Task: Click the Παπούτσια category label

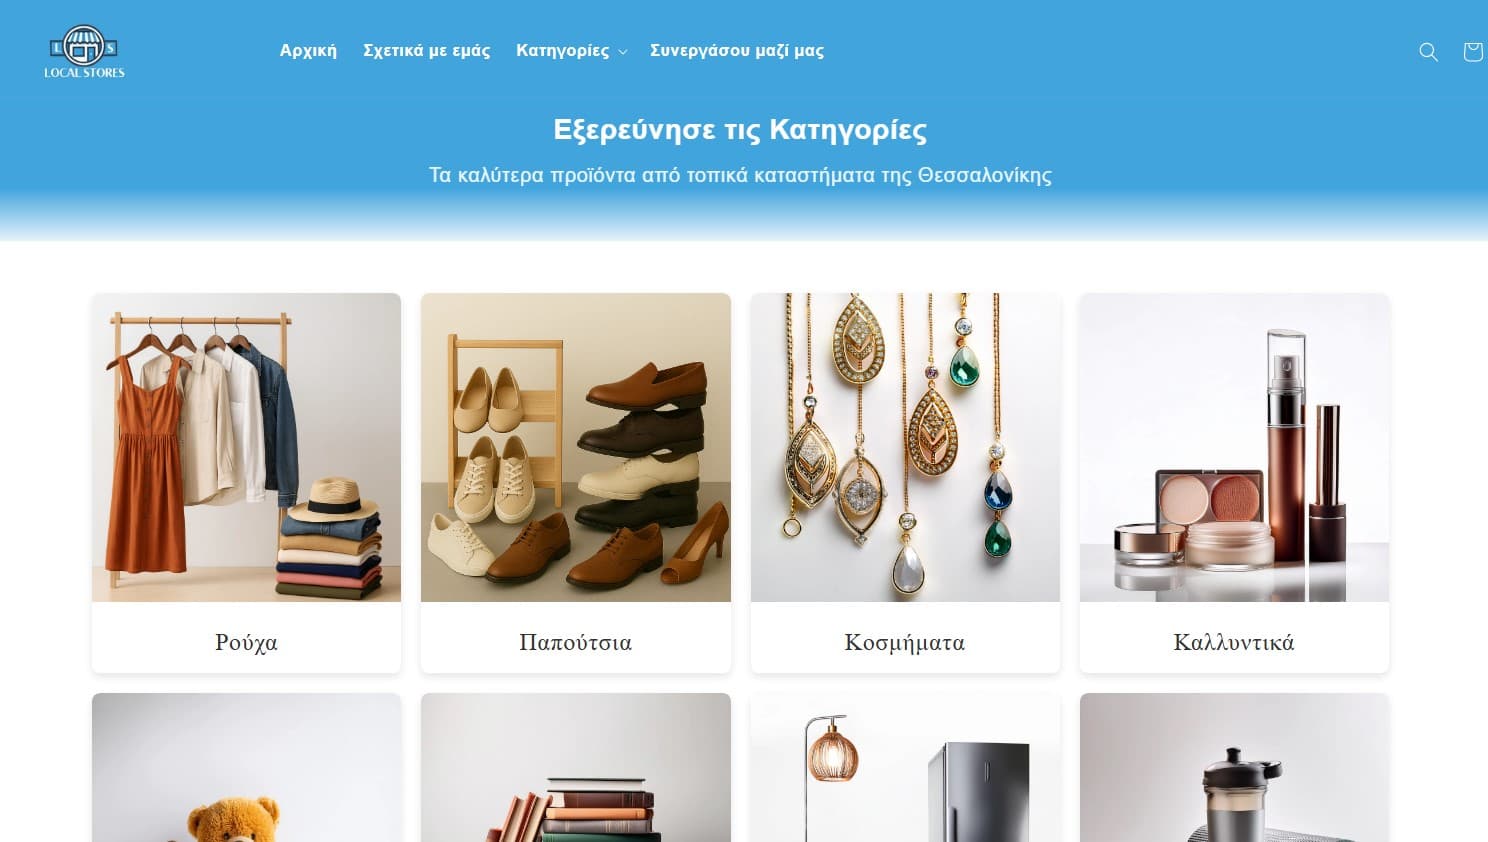Action: tap(576, 642)
